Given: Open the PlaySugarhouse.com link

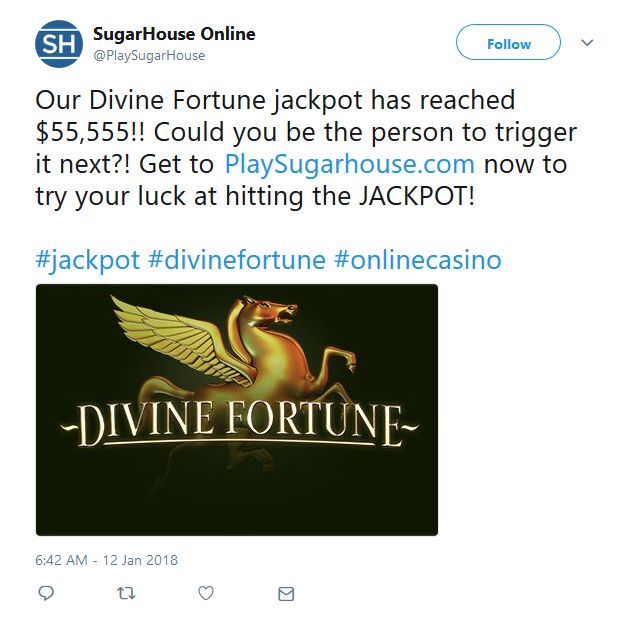Looking at the screenshot, I should pos(350,165).
